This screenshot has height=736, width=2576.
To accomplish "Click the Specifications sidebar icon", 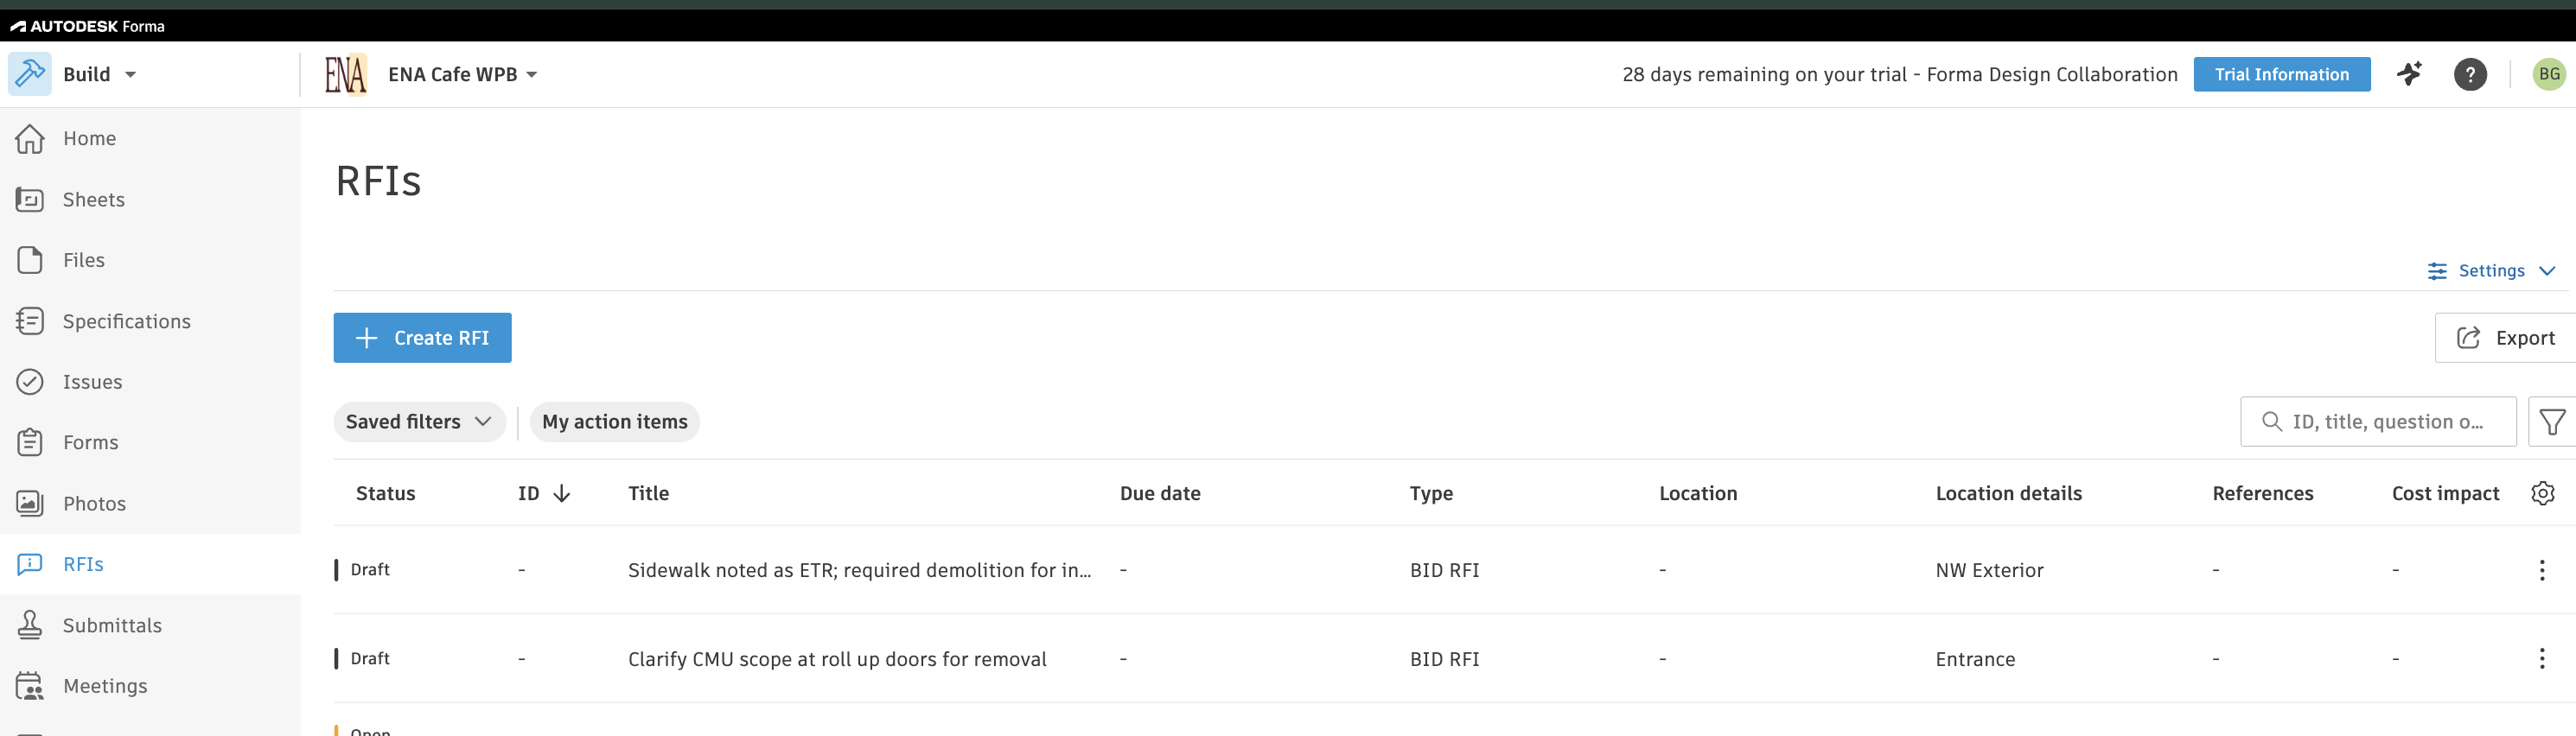I will (x=30, y=321).
